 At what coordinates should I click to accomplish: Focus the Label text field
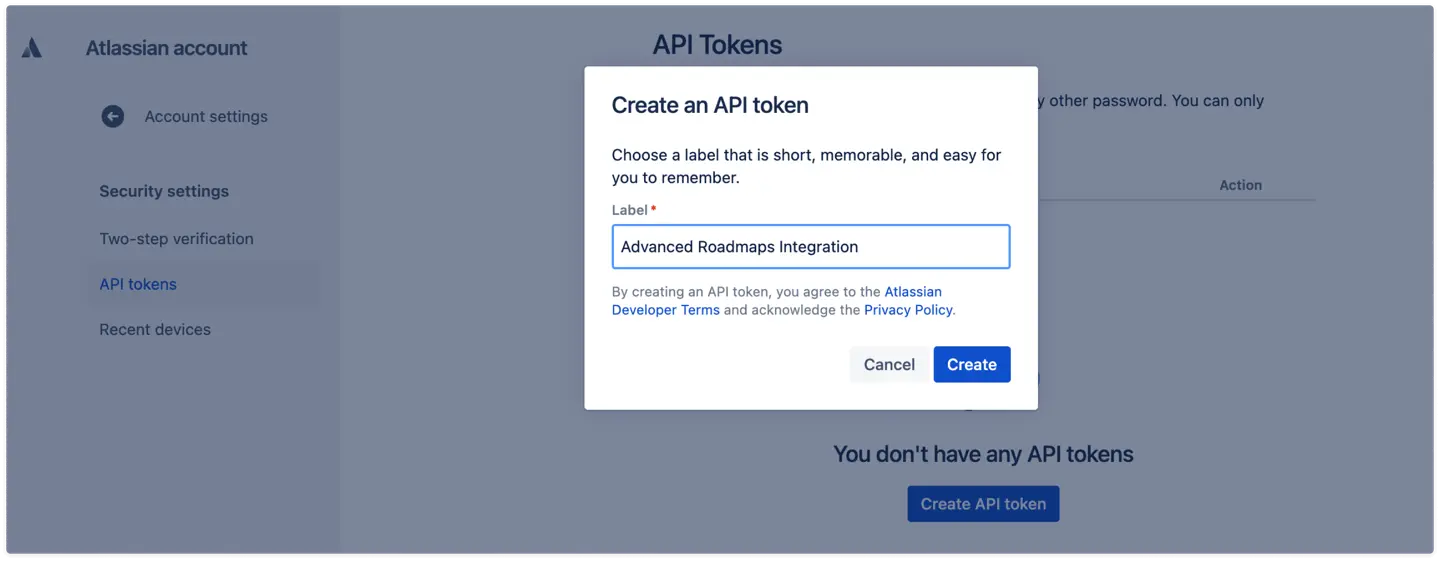[x=810, y=247]
